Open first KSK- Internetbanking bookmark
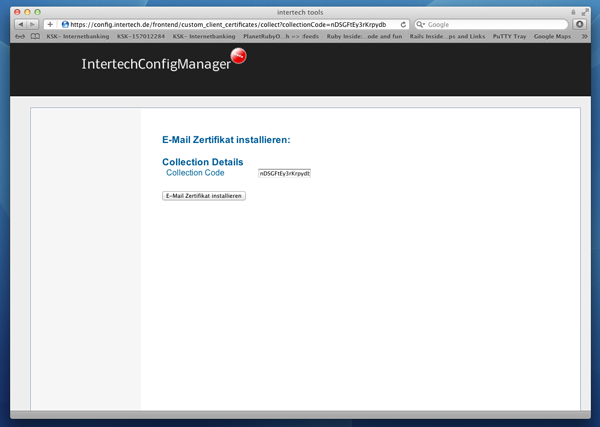 click(78, 36)
